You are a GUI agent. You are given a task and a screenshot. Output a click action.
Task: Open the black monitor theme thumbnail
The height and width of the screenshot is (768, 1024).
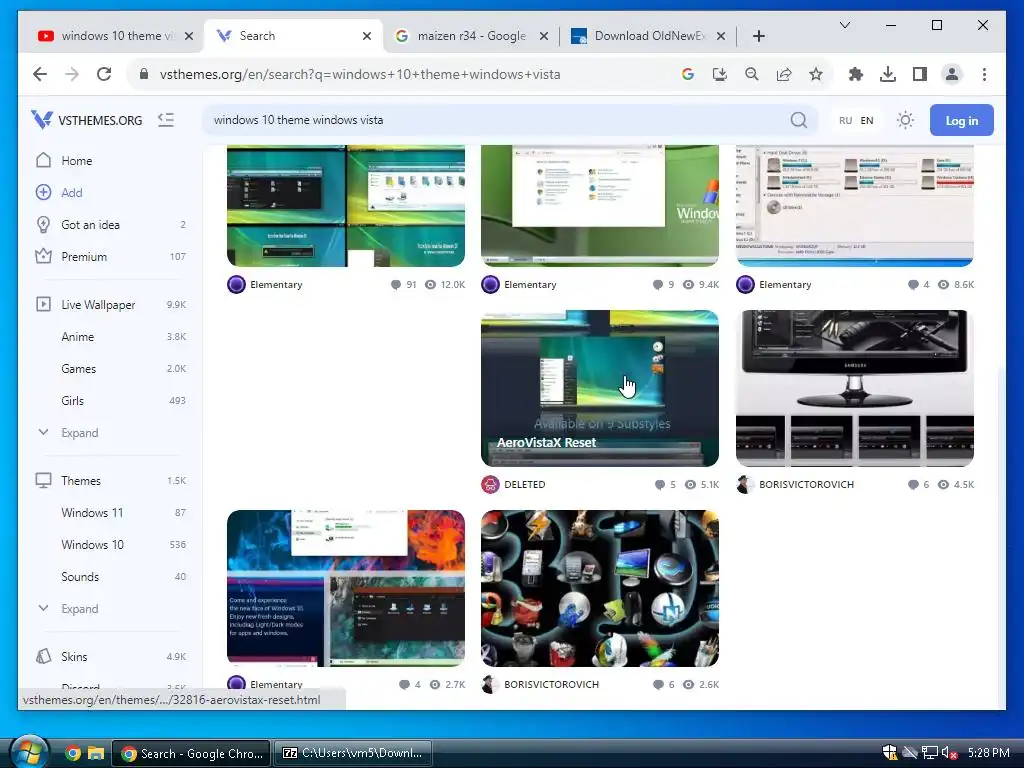[854, 388]
